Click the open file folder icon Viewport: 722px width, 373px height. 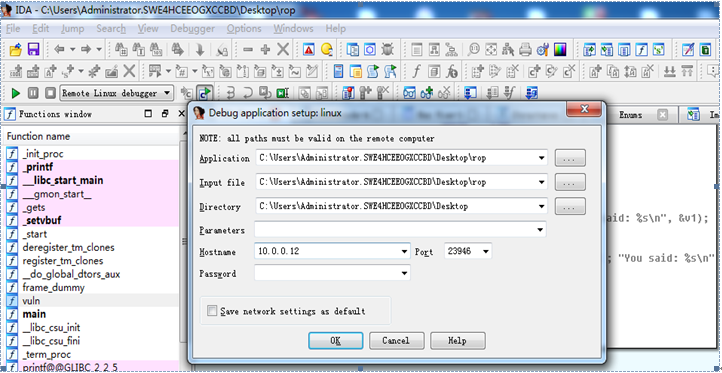[x=16, y=49]
